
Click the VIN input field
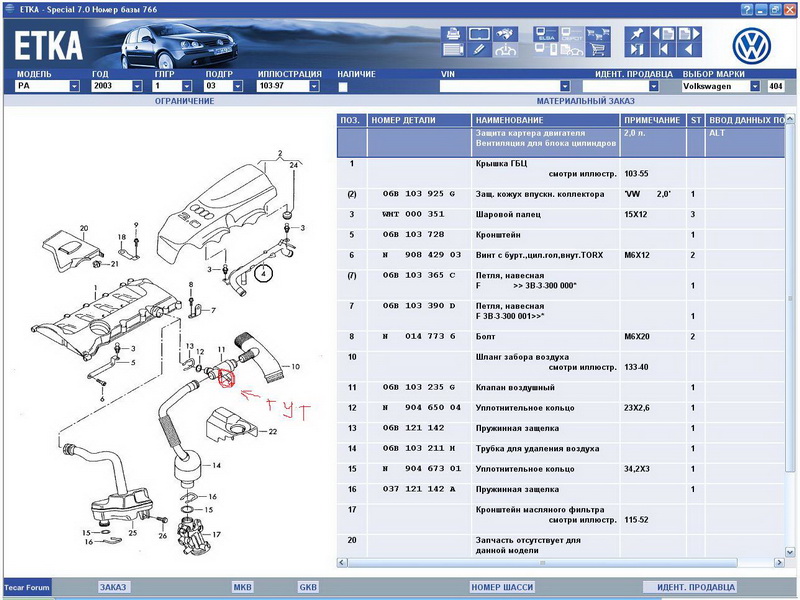point(500,86)
